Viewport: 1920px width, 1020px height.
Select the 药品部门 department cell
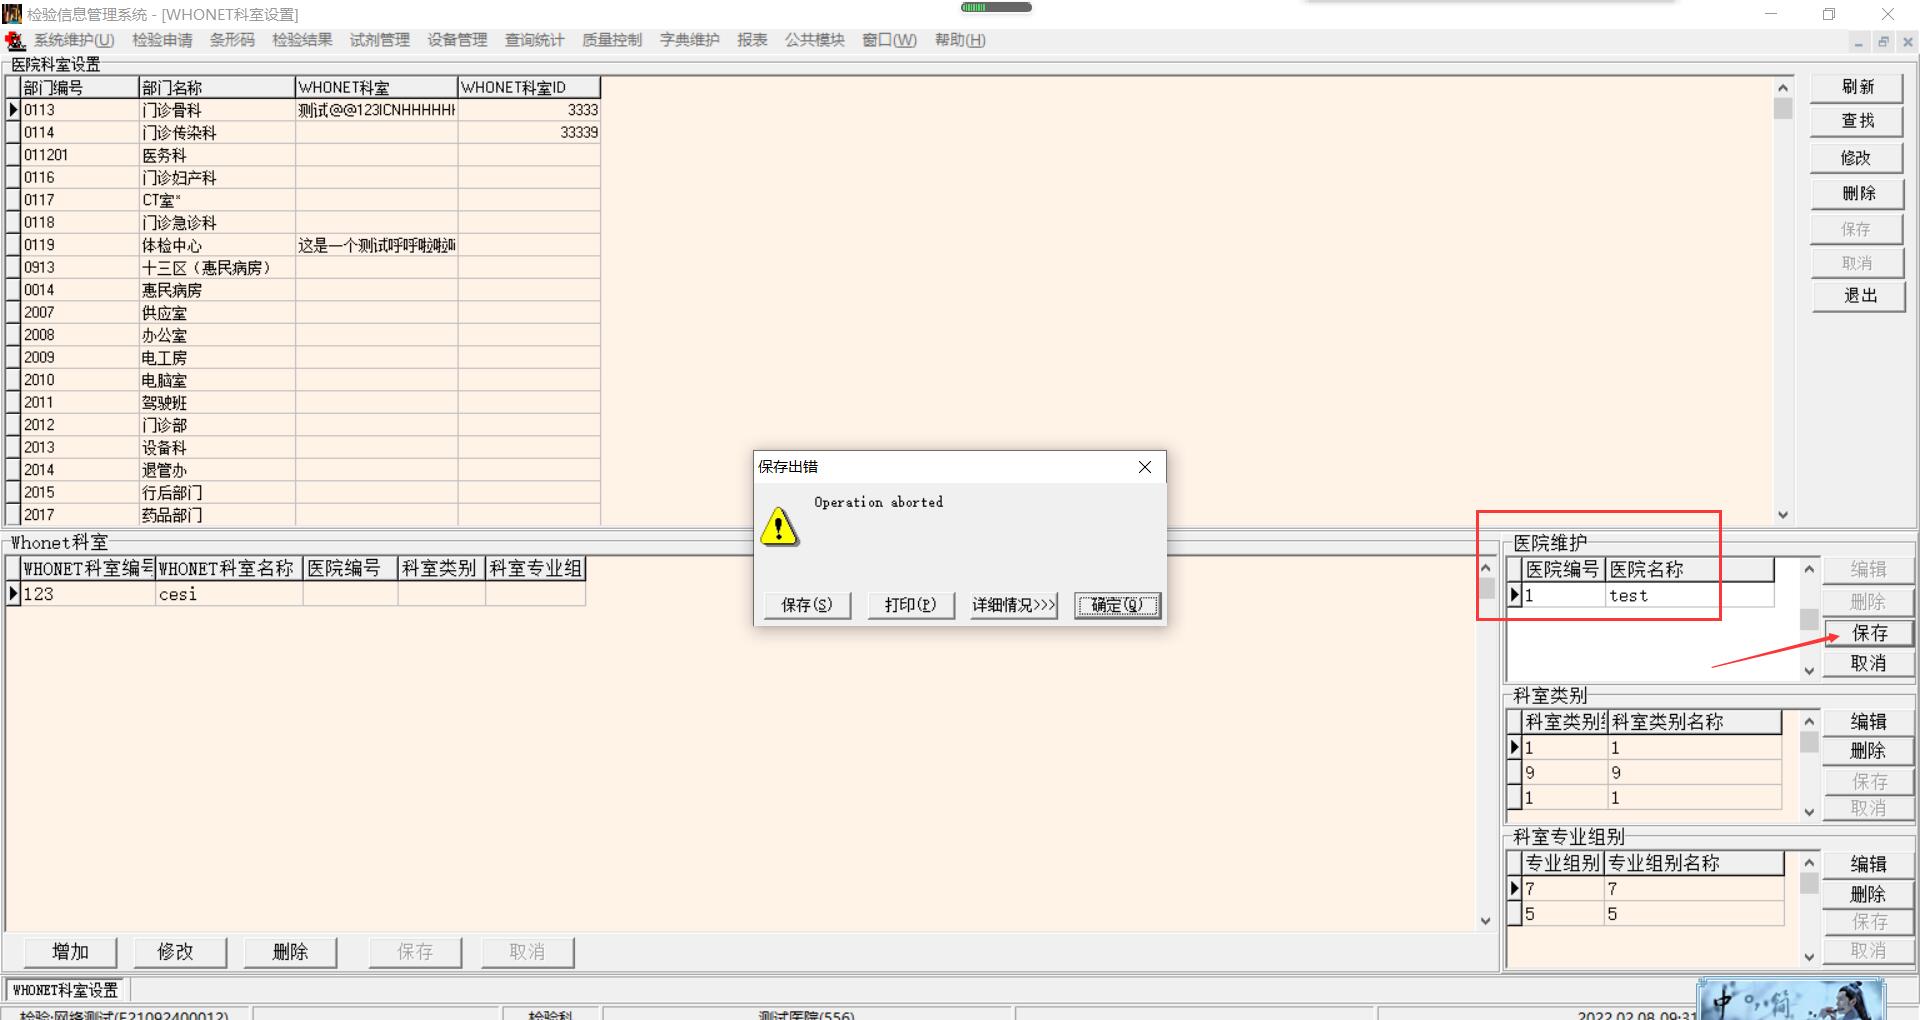pyautogui.click(x=217, y=515)
